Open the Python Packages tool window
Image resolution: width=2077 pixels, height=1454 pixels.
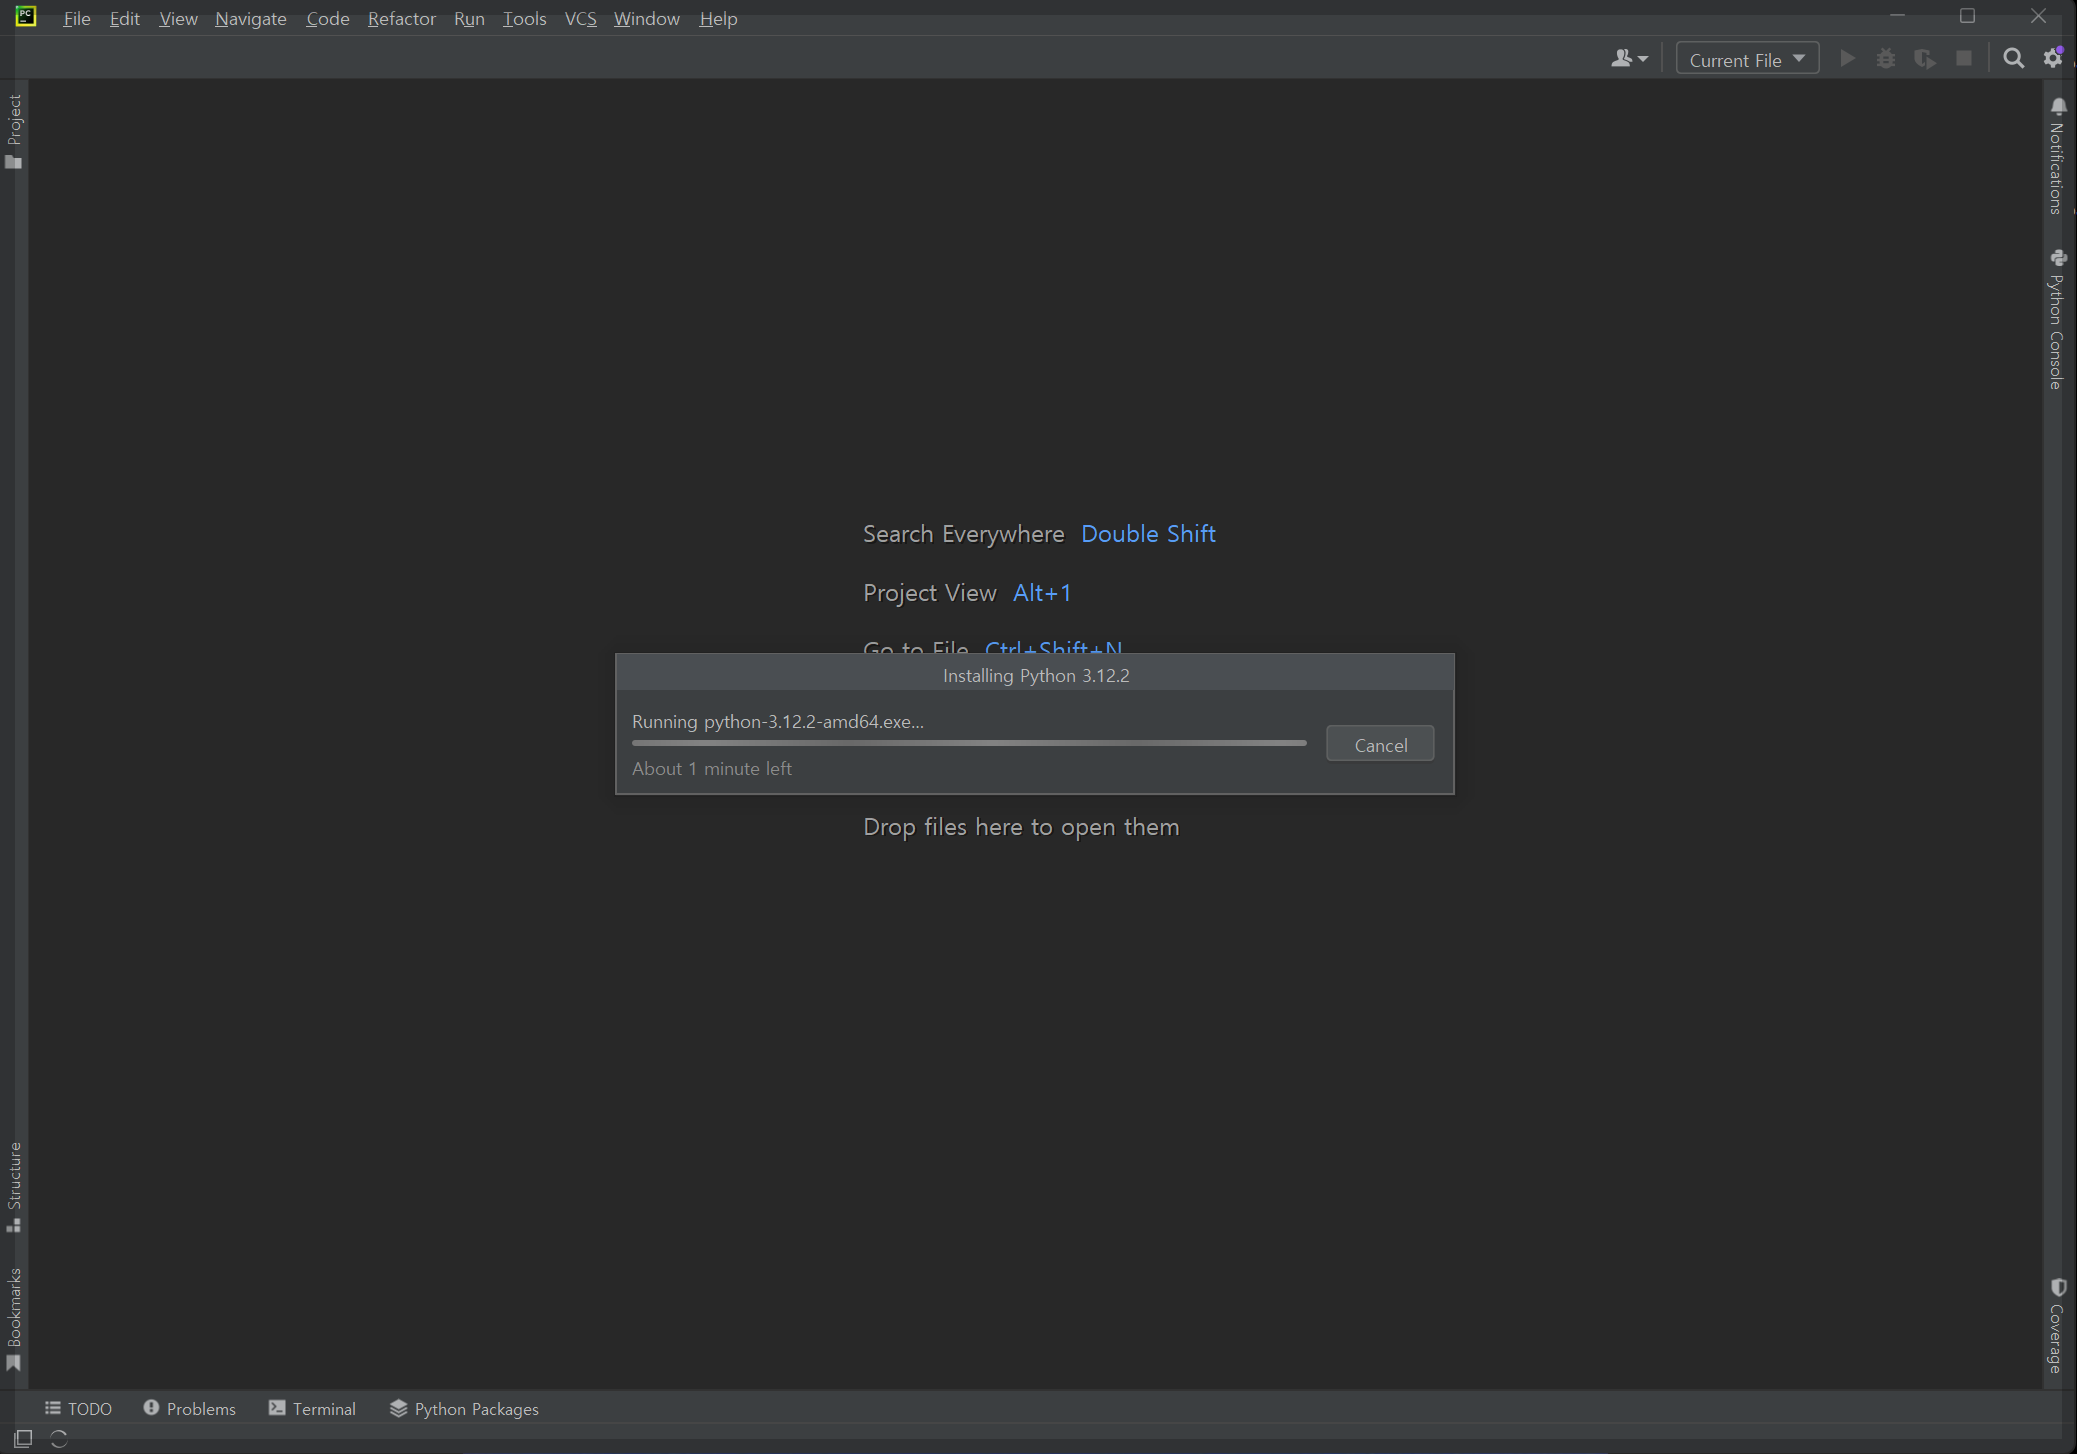pos(464,1408)
